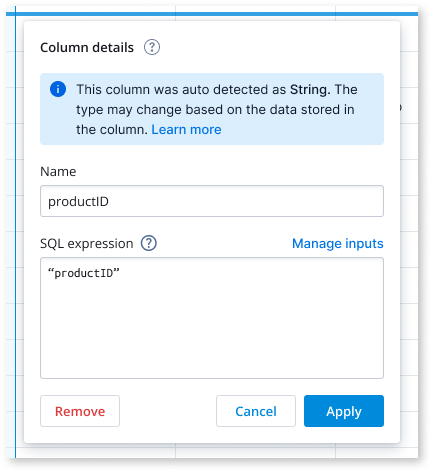The width and height of the screenshot is (432, 472).
Task: Focus the Name field containing productID
Action: [x=212, y=201]
